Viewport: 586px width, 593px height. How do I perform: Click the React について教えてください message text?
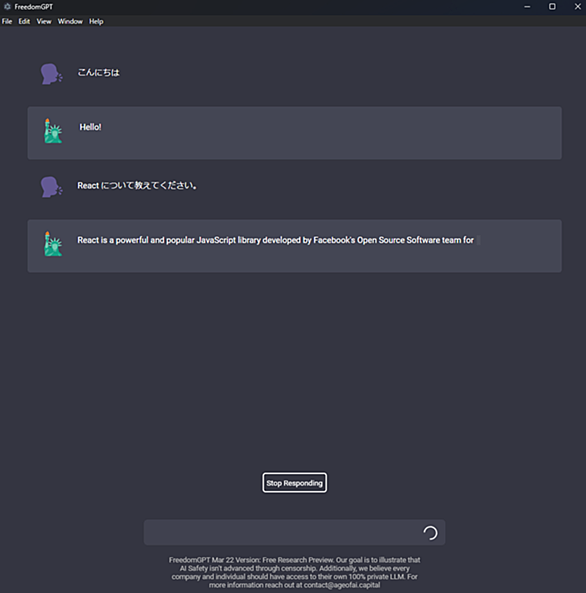[137, 186]
